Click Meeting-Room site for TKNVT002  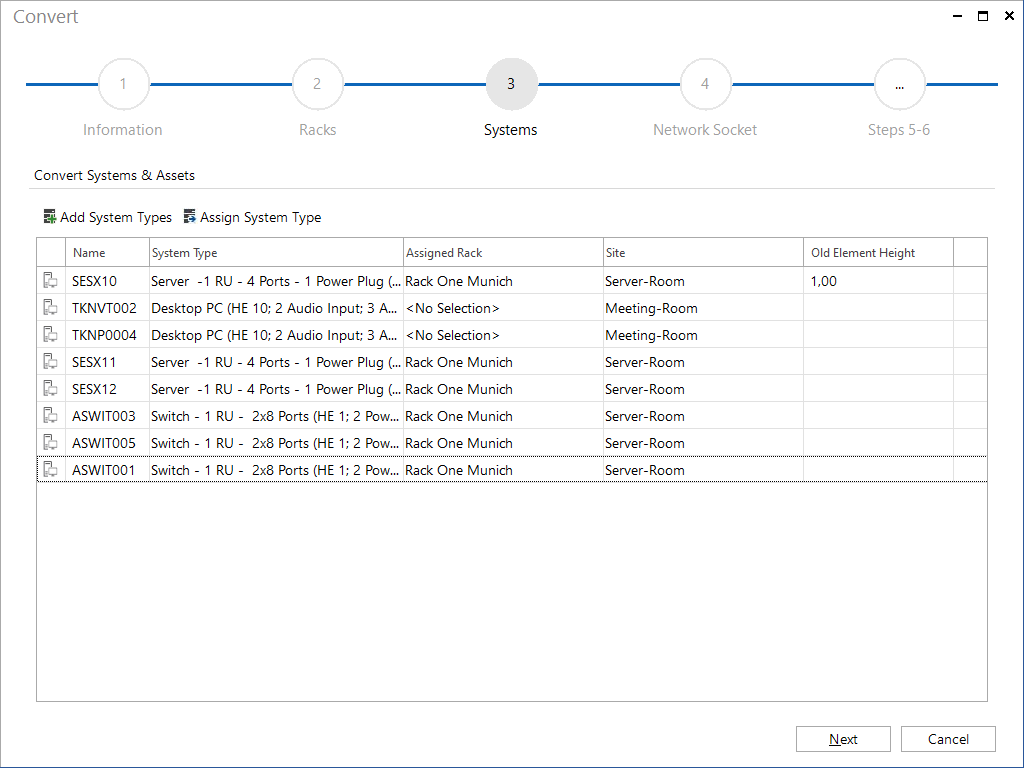[651, 308]
